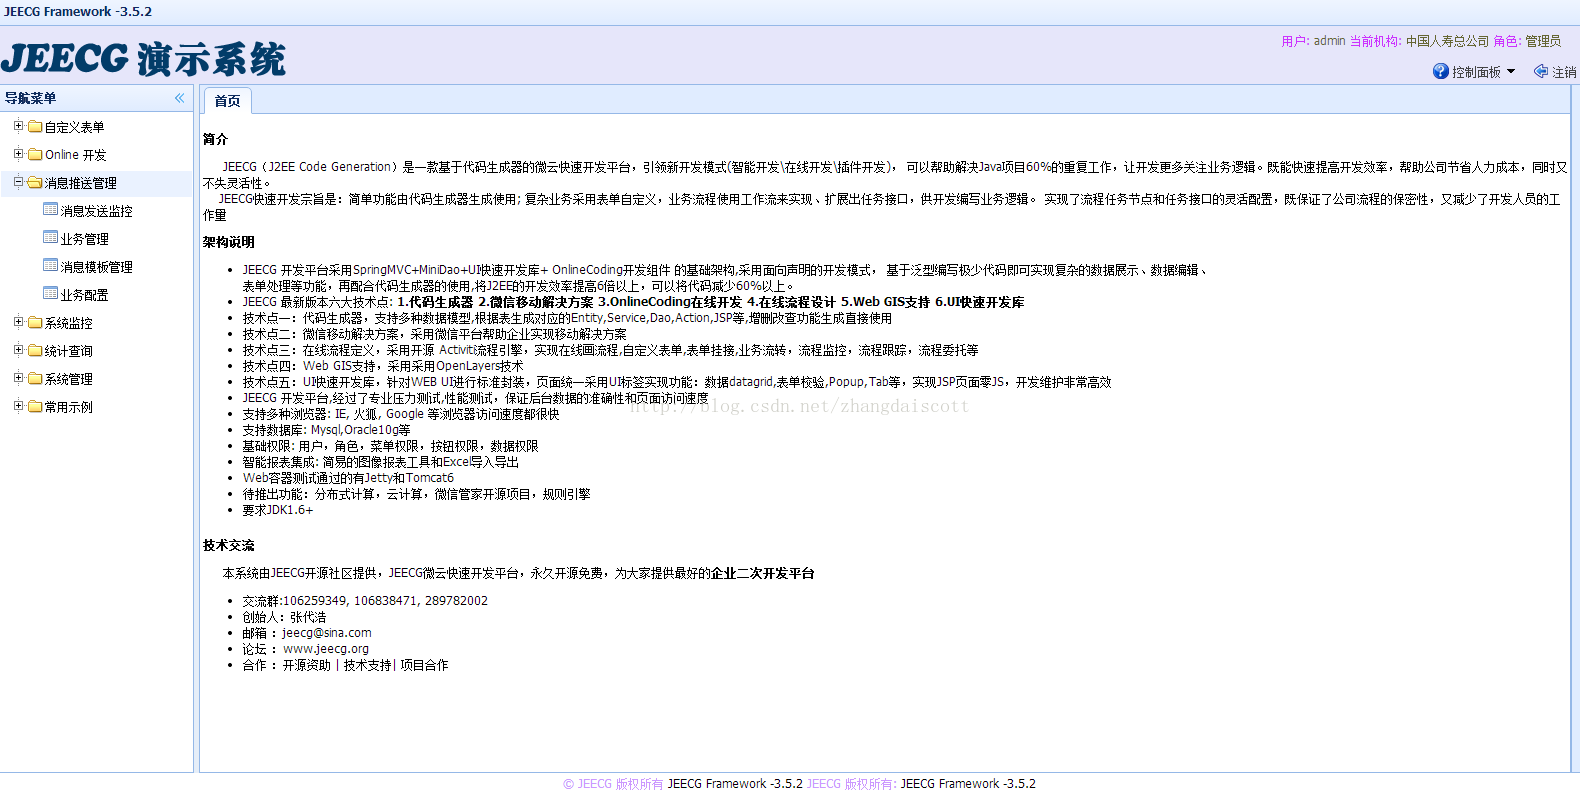Click the 要求JDK1.6+ list item
Screen dimensions: 1580x790
tap(277, 510)
